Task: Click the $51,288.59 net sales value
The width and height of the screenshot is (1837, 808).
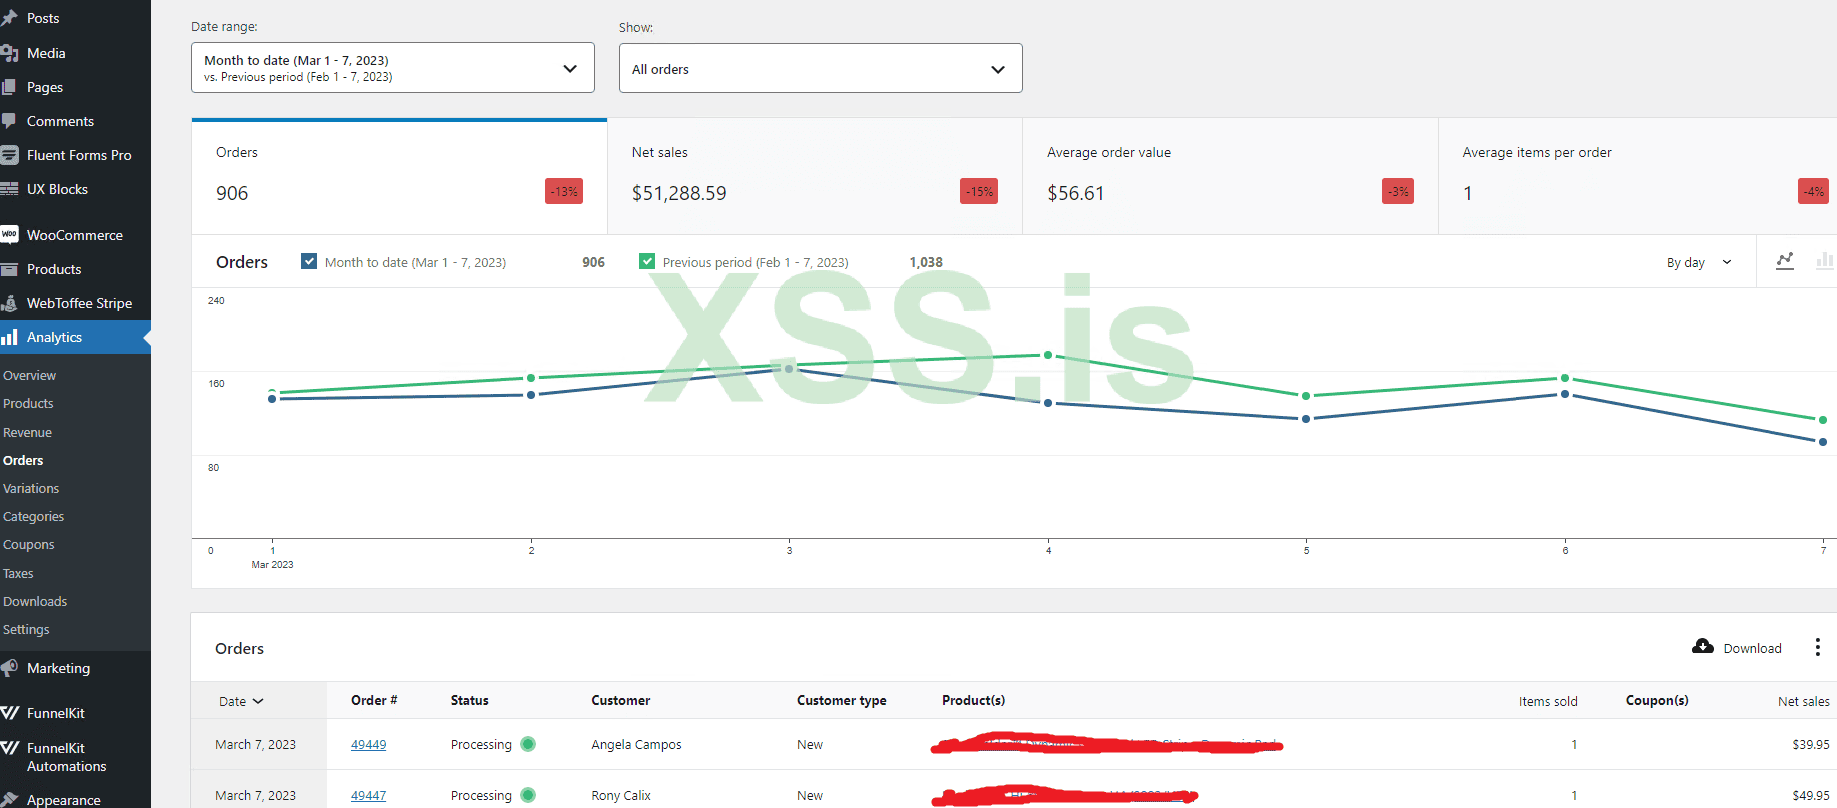Action: click(x=679, y=193)
